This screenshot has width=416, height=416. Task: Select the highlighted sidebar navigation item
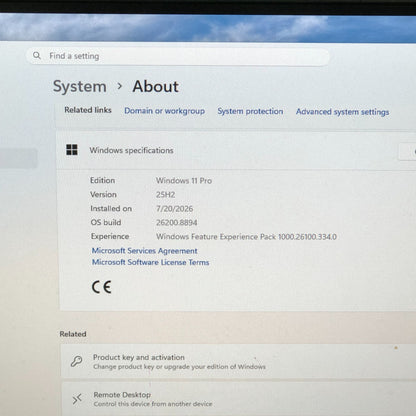18,158
